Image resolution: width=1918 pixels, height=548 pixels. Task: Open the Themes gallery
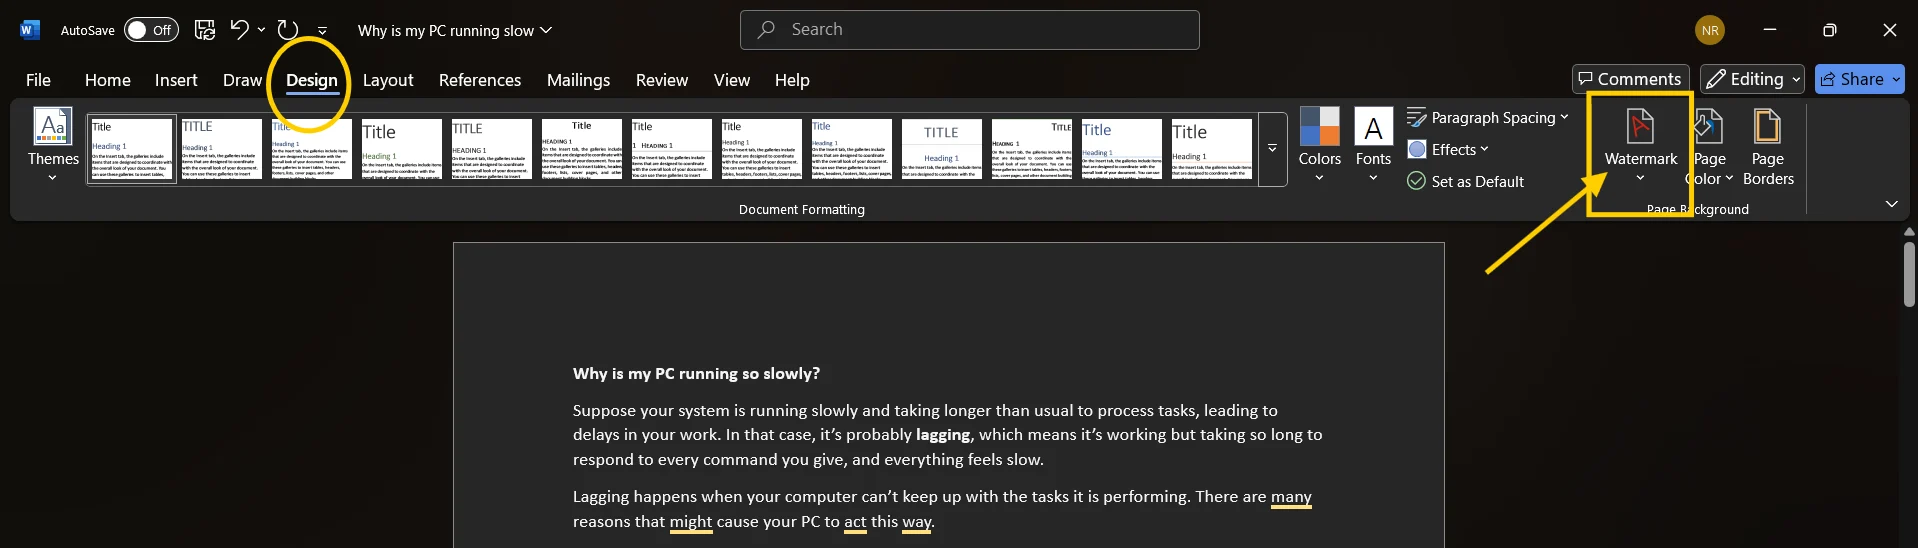tap(53, 145)
